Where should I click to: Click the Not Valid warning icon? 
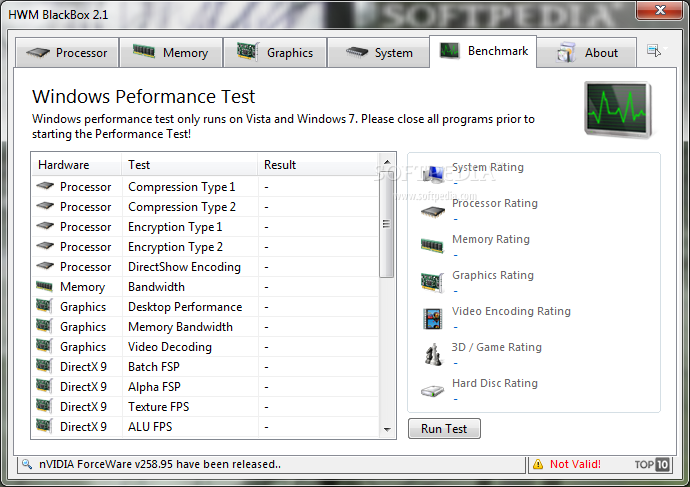point(538,464)
